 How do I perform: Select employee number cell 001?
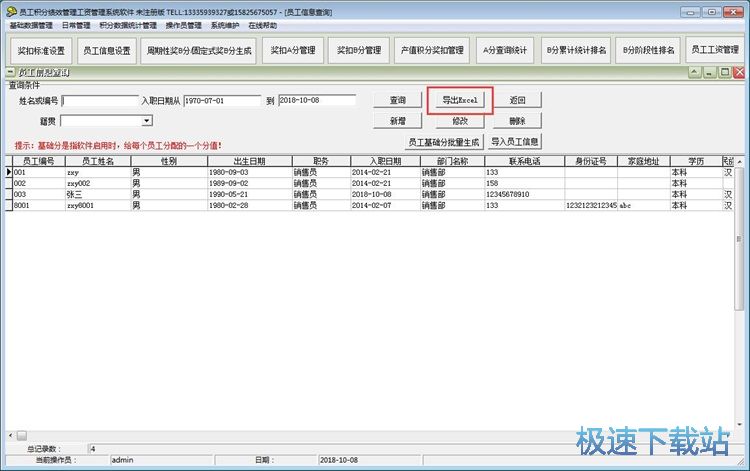(39, 172)
